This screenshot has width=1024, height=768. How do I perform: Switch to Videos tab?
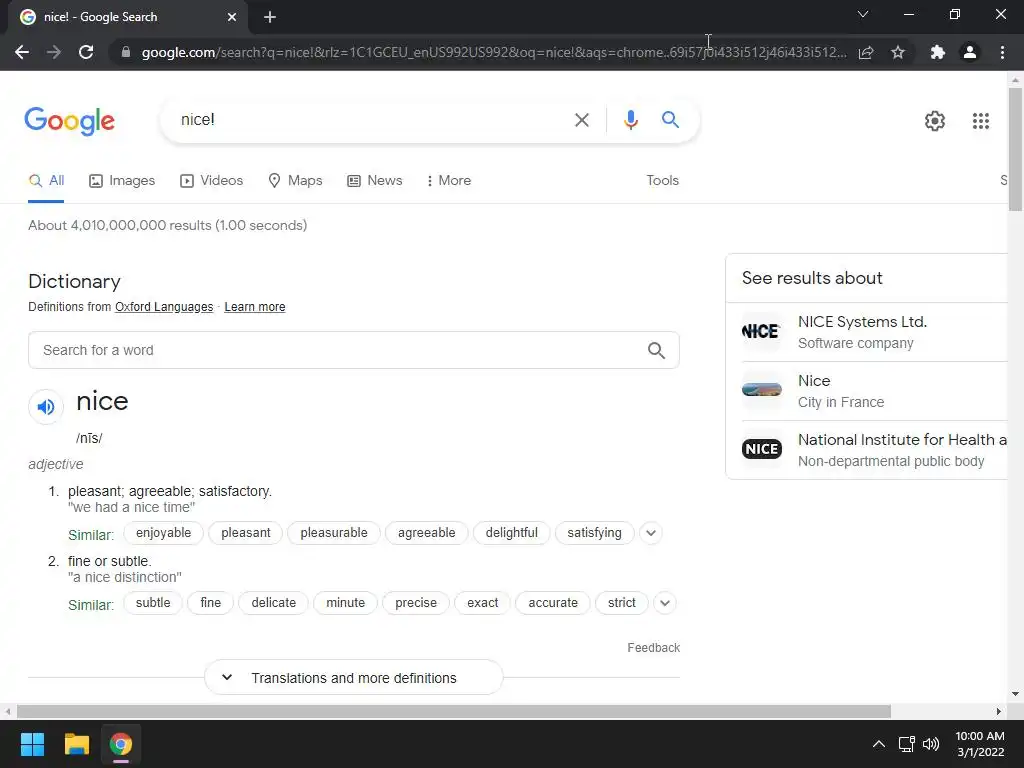pyautogui.click(x=212, y=181)
